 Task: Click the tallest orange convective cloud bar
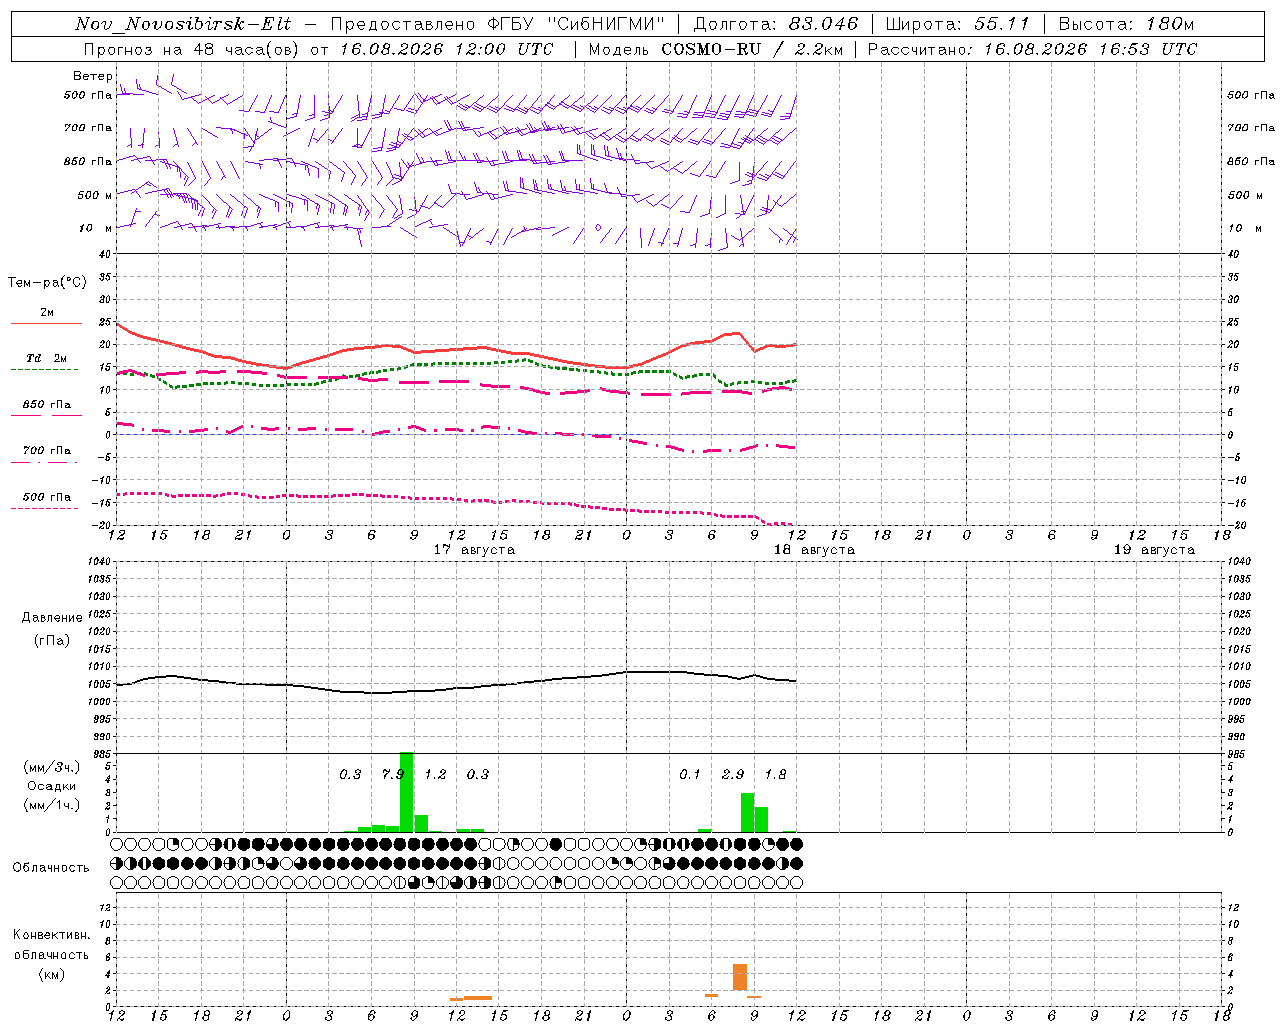tap(740, 977)
